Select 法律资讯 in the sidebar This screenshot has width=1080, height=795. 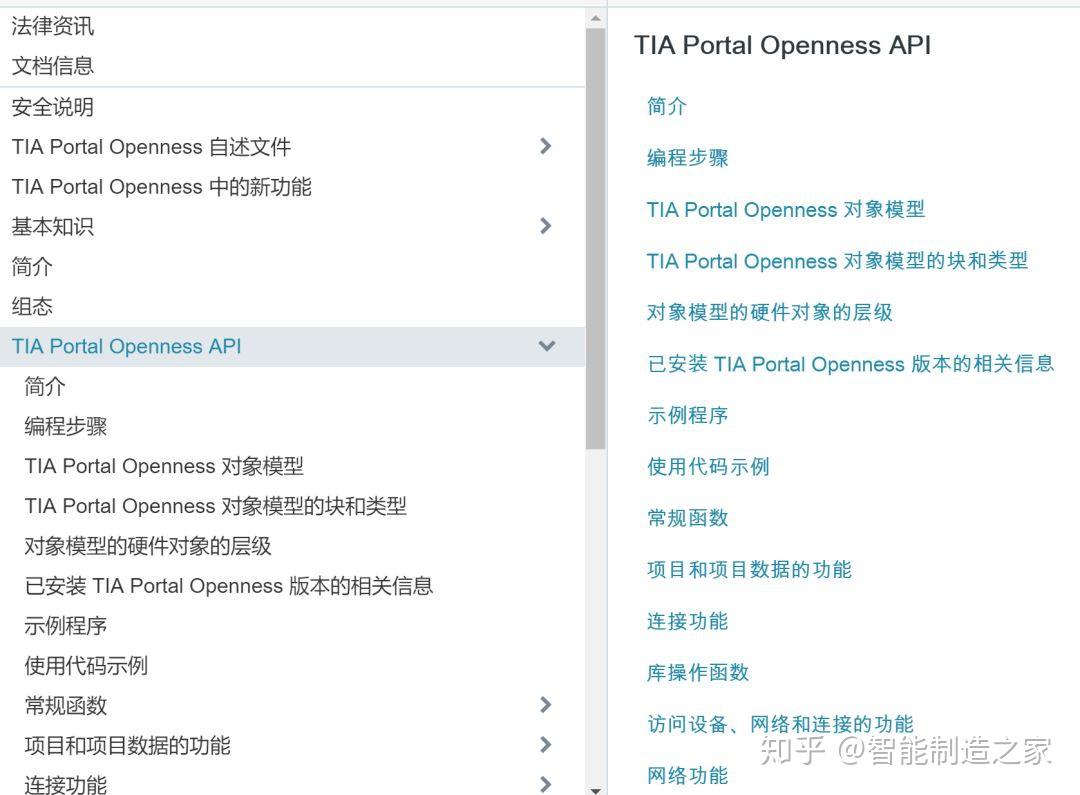tap(51, 26)
